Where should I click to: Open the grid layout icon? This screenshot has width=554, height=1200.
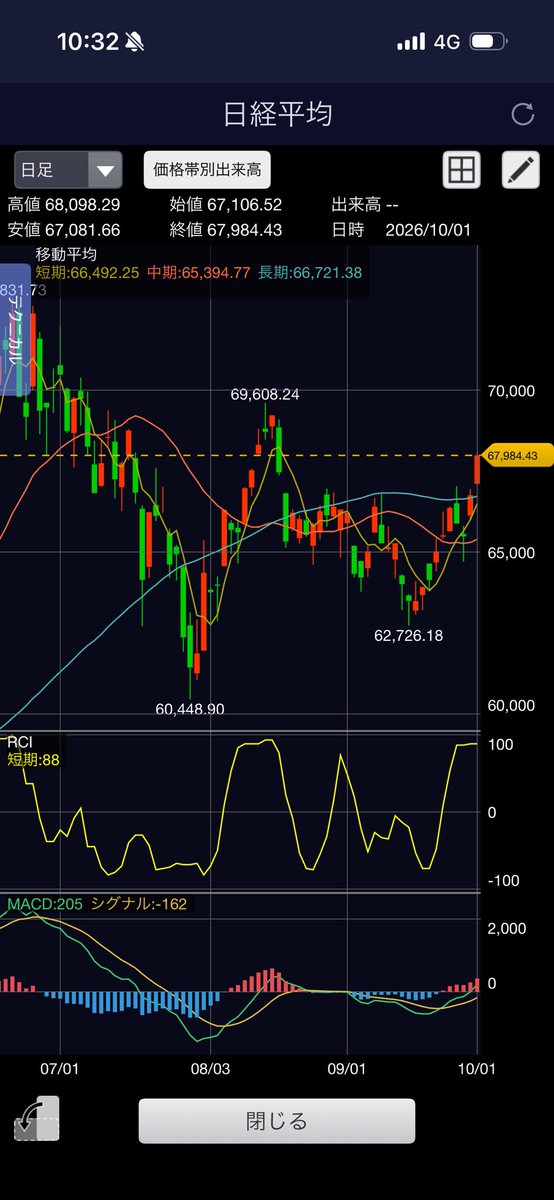point(461,170)
